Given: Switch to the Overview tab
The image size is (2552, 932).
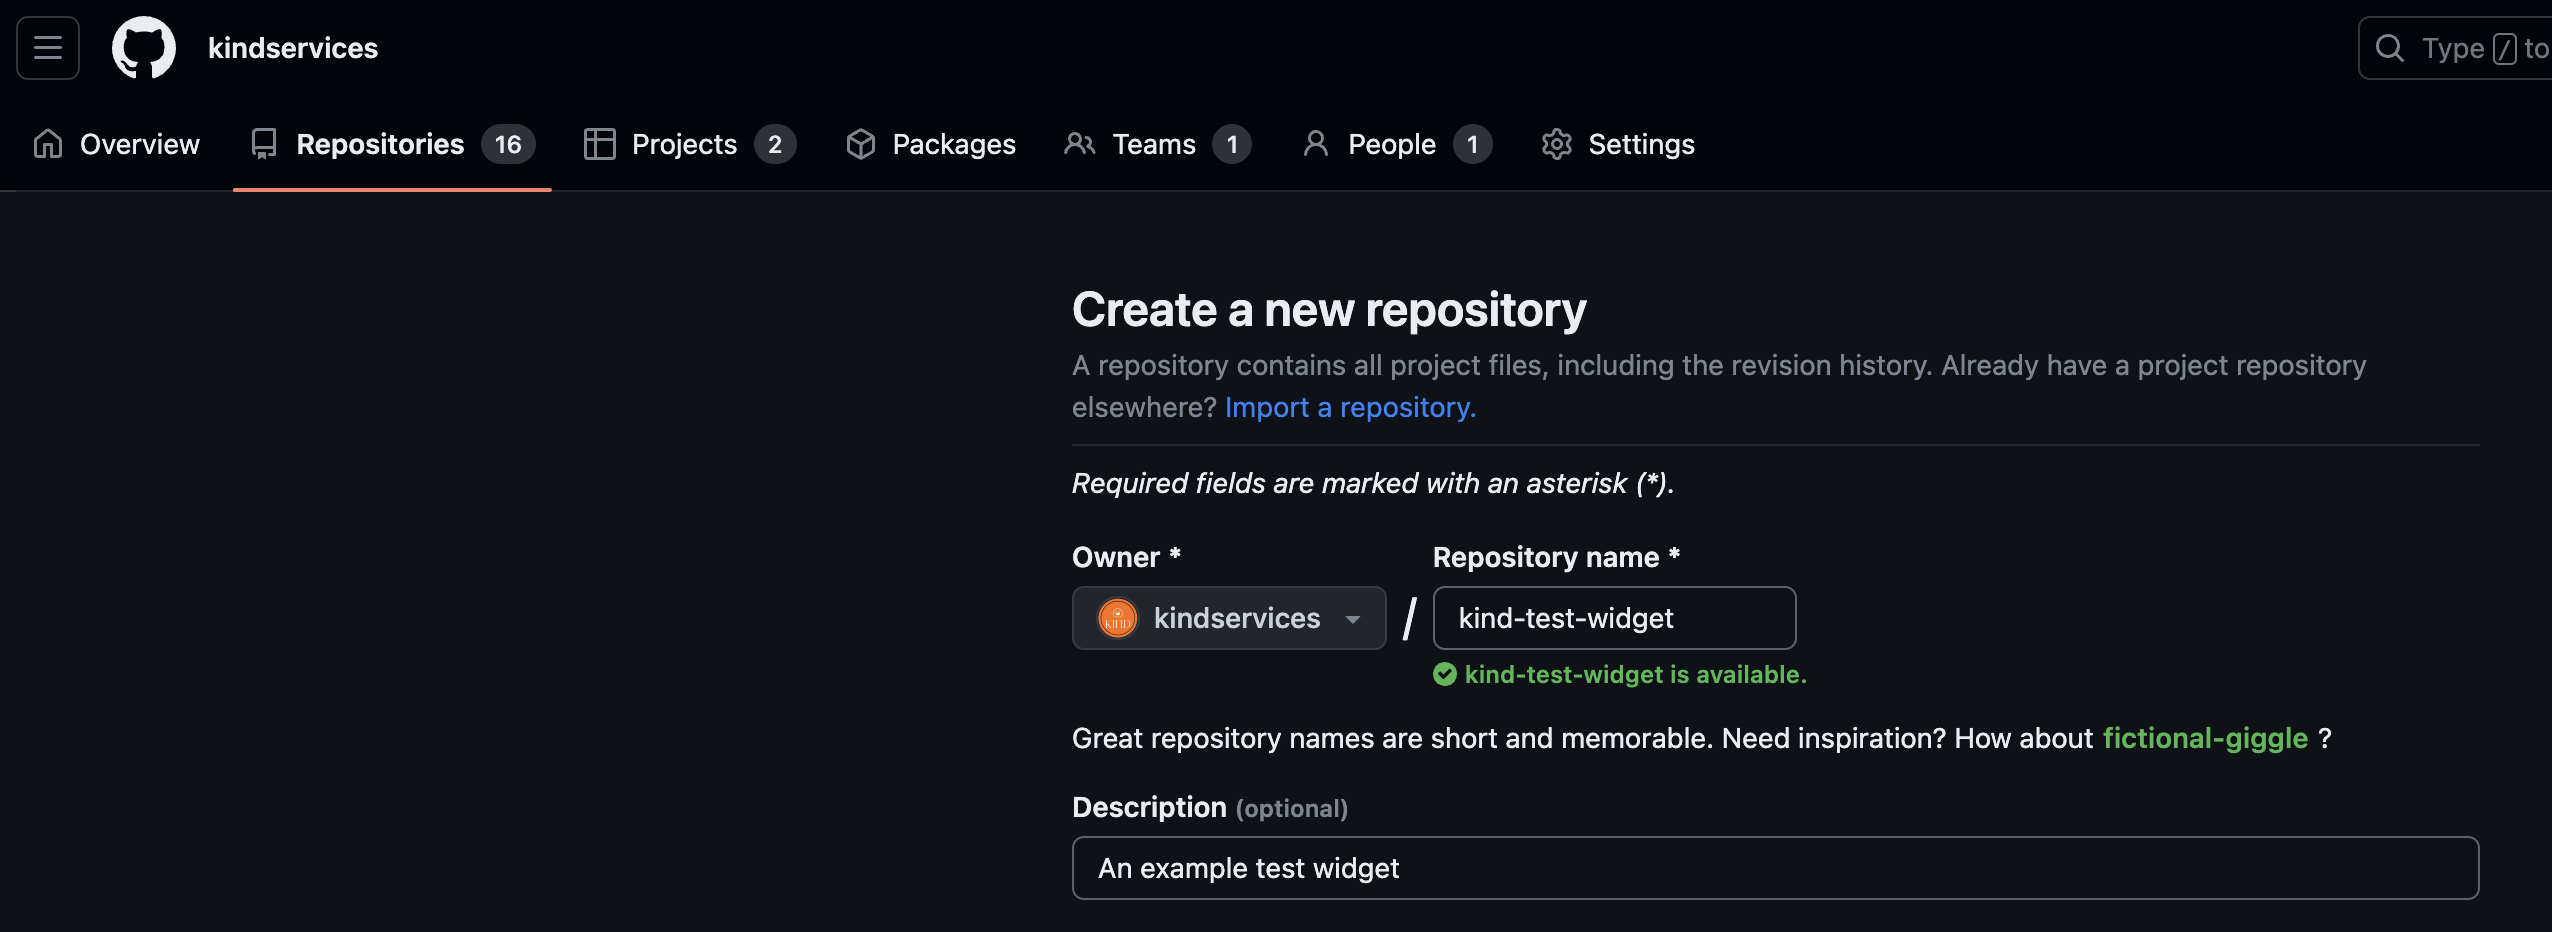Looking at the screenshot, I should pos(116,144).
